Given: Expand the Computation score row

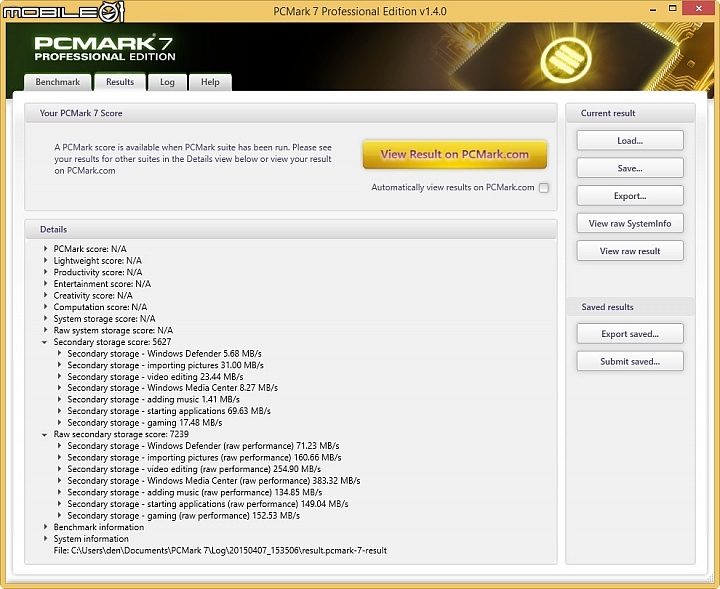Looking at the screenshot, I should click(45, 307).
